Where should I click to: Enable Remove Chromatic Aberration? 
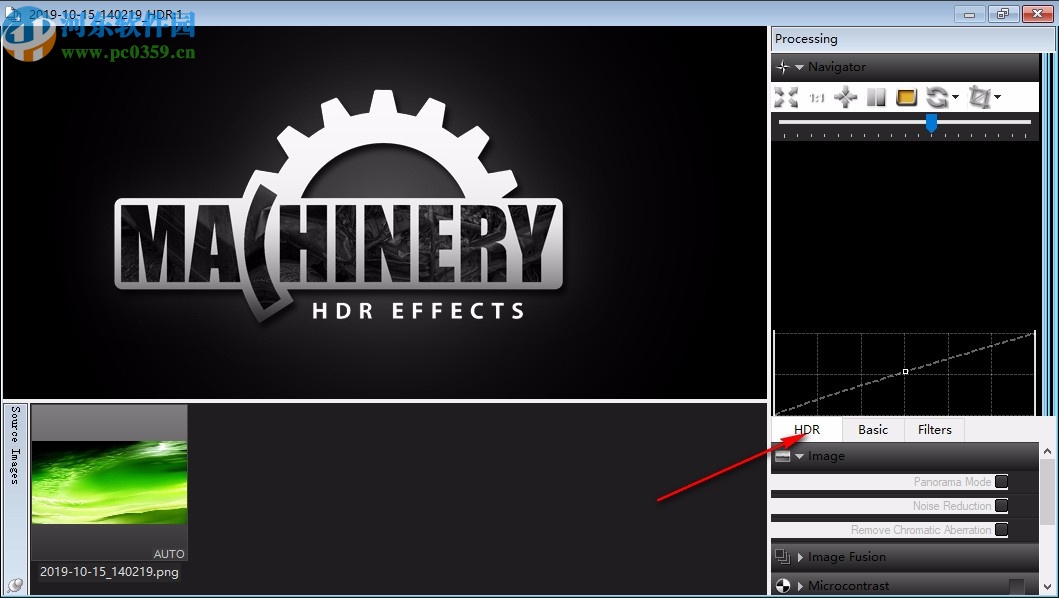point(1000,529)
